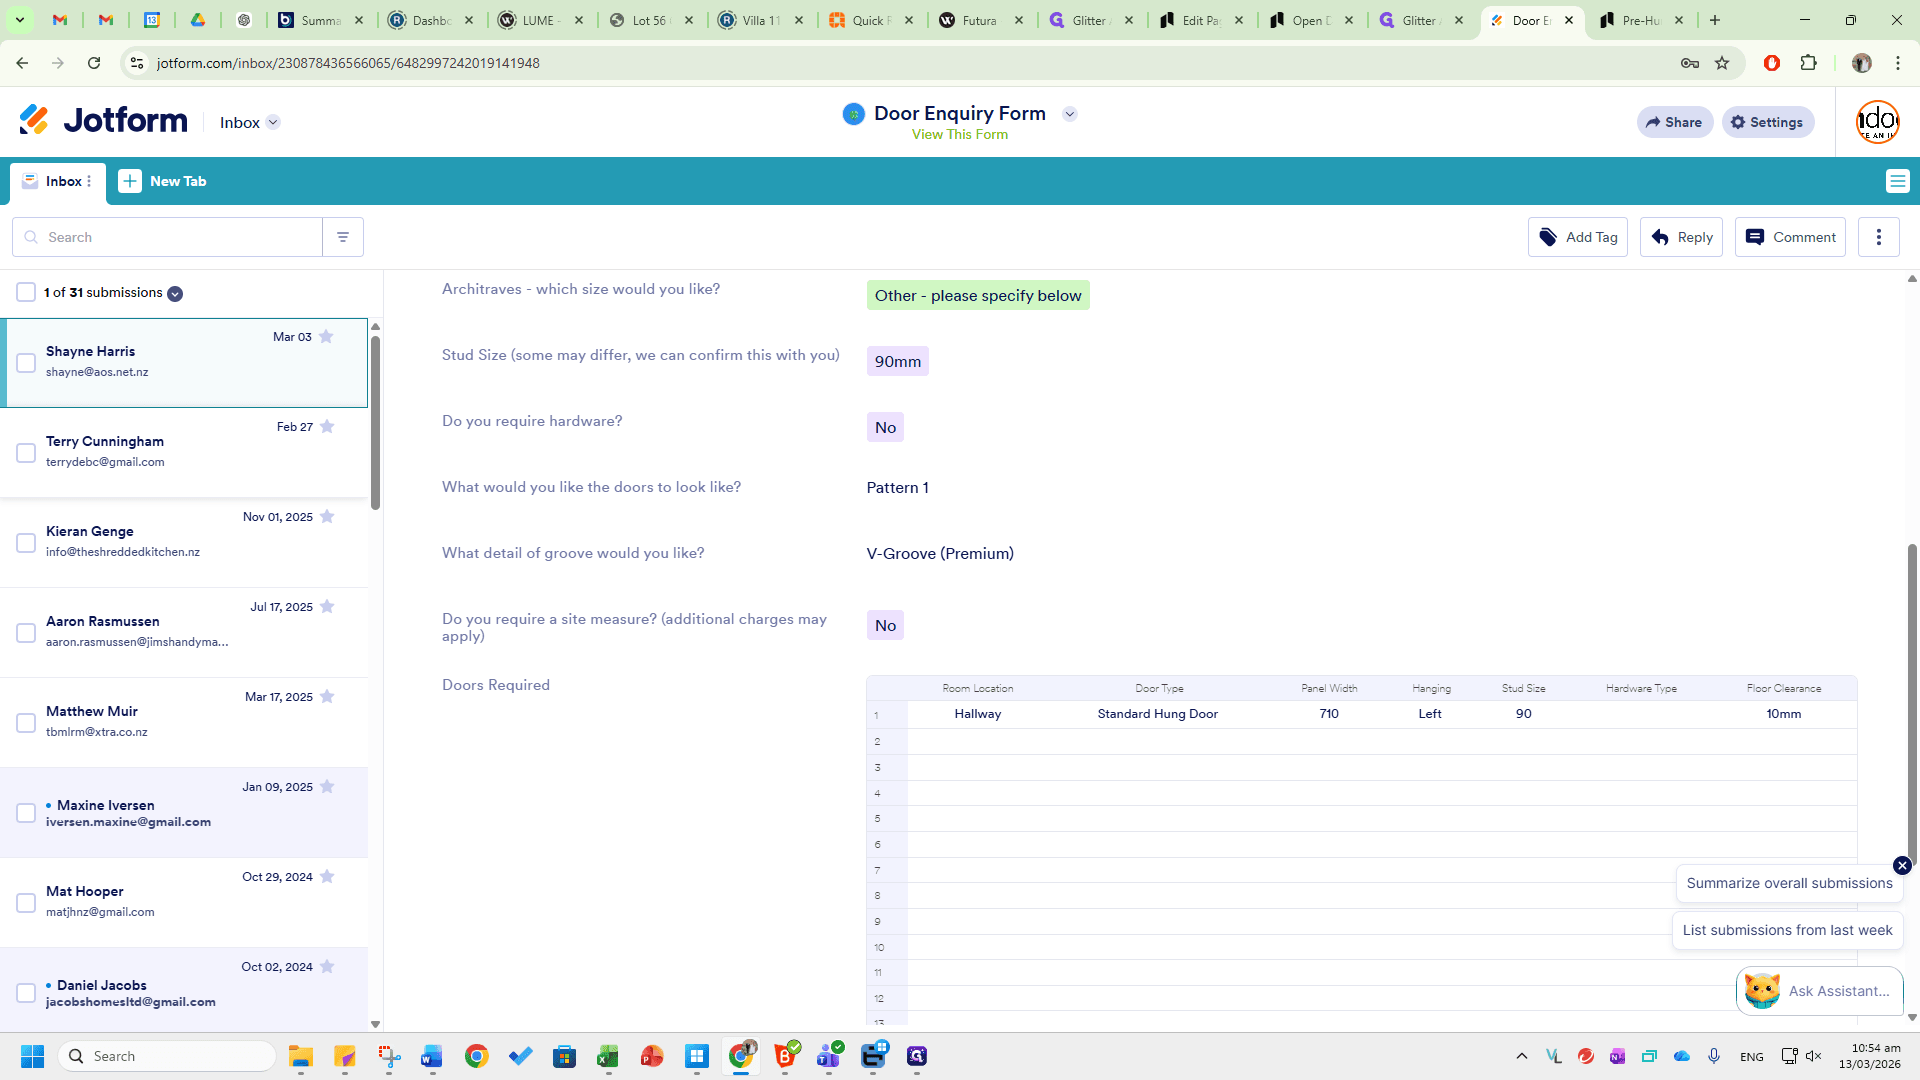Image resolution: width=1920 pixels, height=1080 pixels.
Task: Star the Kieran Genge submission
Action: (x=327, y=517)
